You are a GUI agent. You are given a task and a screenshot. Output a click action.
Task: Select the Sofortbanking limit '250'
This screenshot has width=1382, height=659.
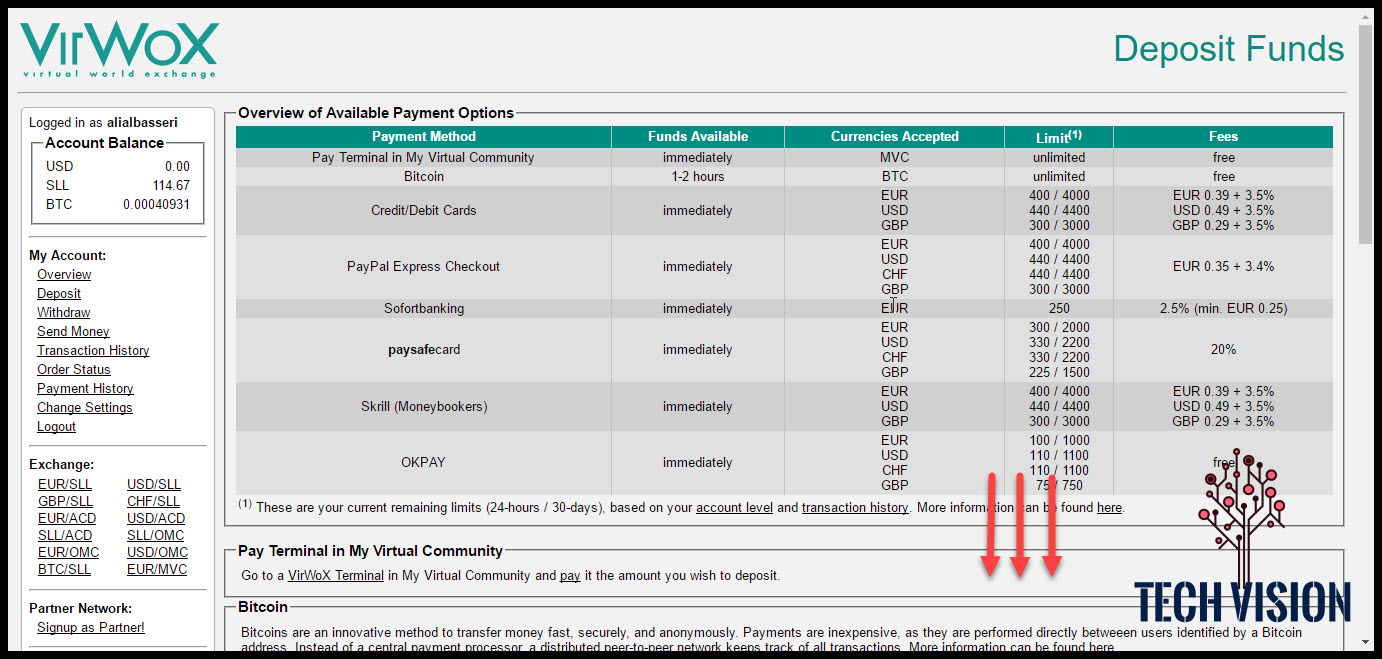[x=1059, y=309]
